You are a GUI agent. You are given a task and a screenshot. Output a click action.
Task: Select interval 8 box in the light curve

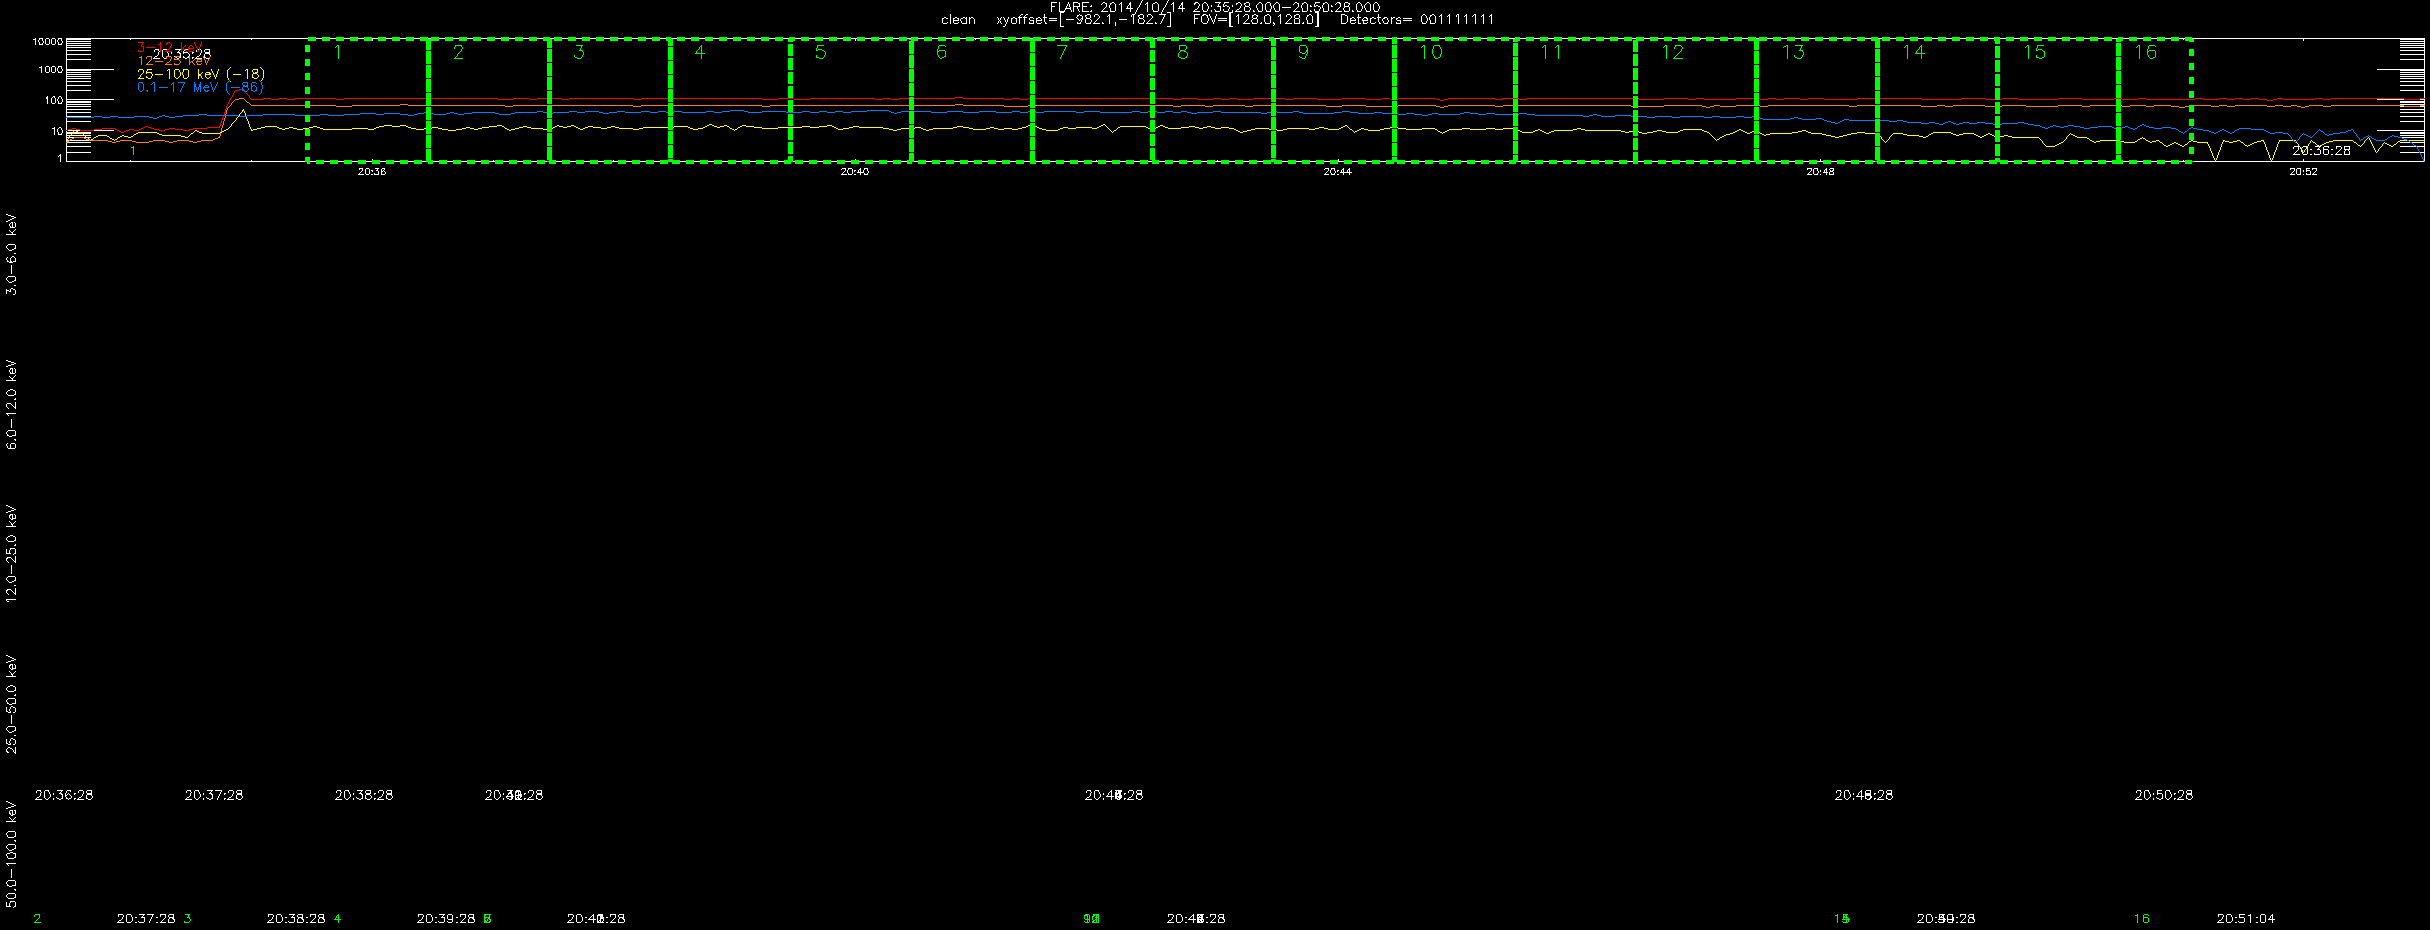tap(1213, 100)
